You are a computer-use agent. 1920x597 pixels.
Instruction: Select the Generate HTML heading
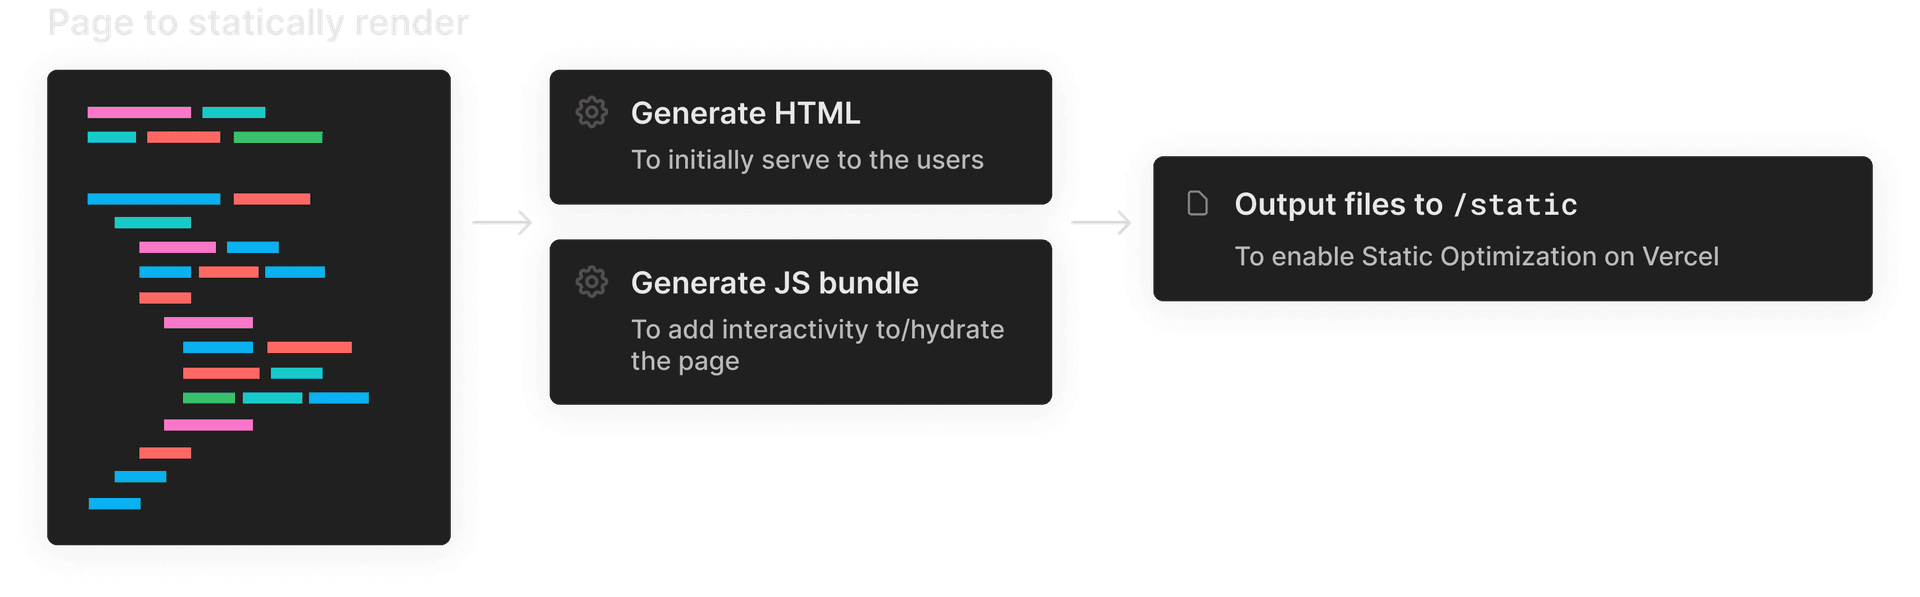point(745,113)
